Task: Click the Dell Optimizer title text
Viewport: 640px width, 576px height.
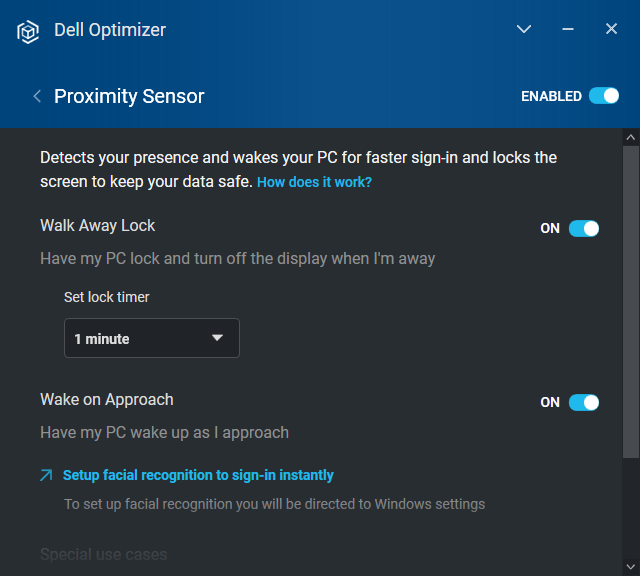Action: 110,30
